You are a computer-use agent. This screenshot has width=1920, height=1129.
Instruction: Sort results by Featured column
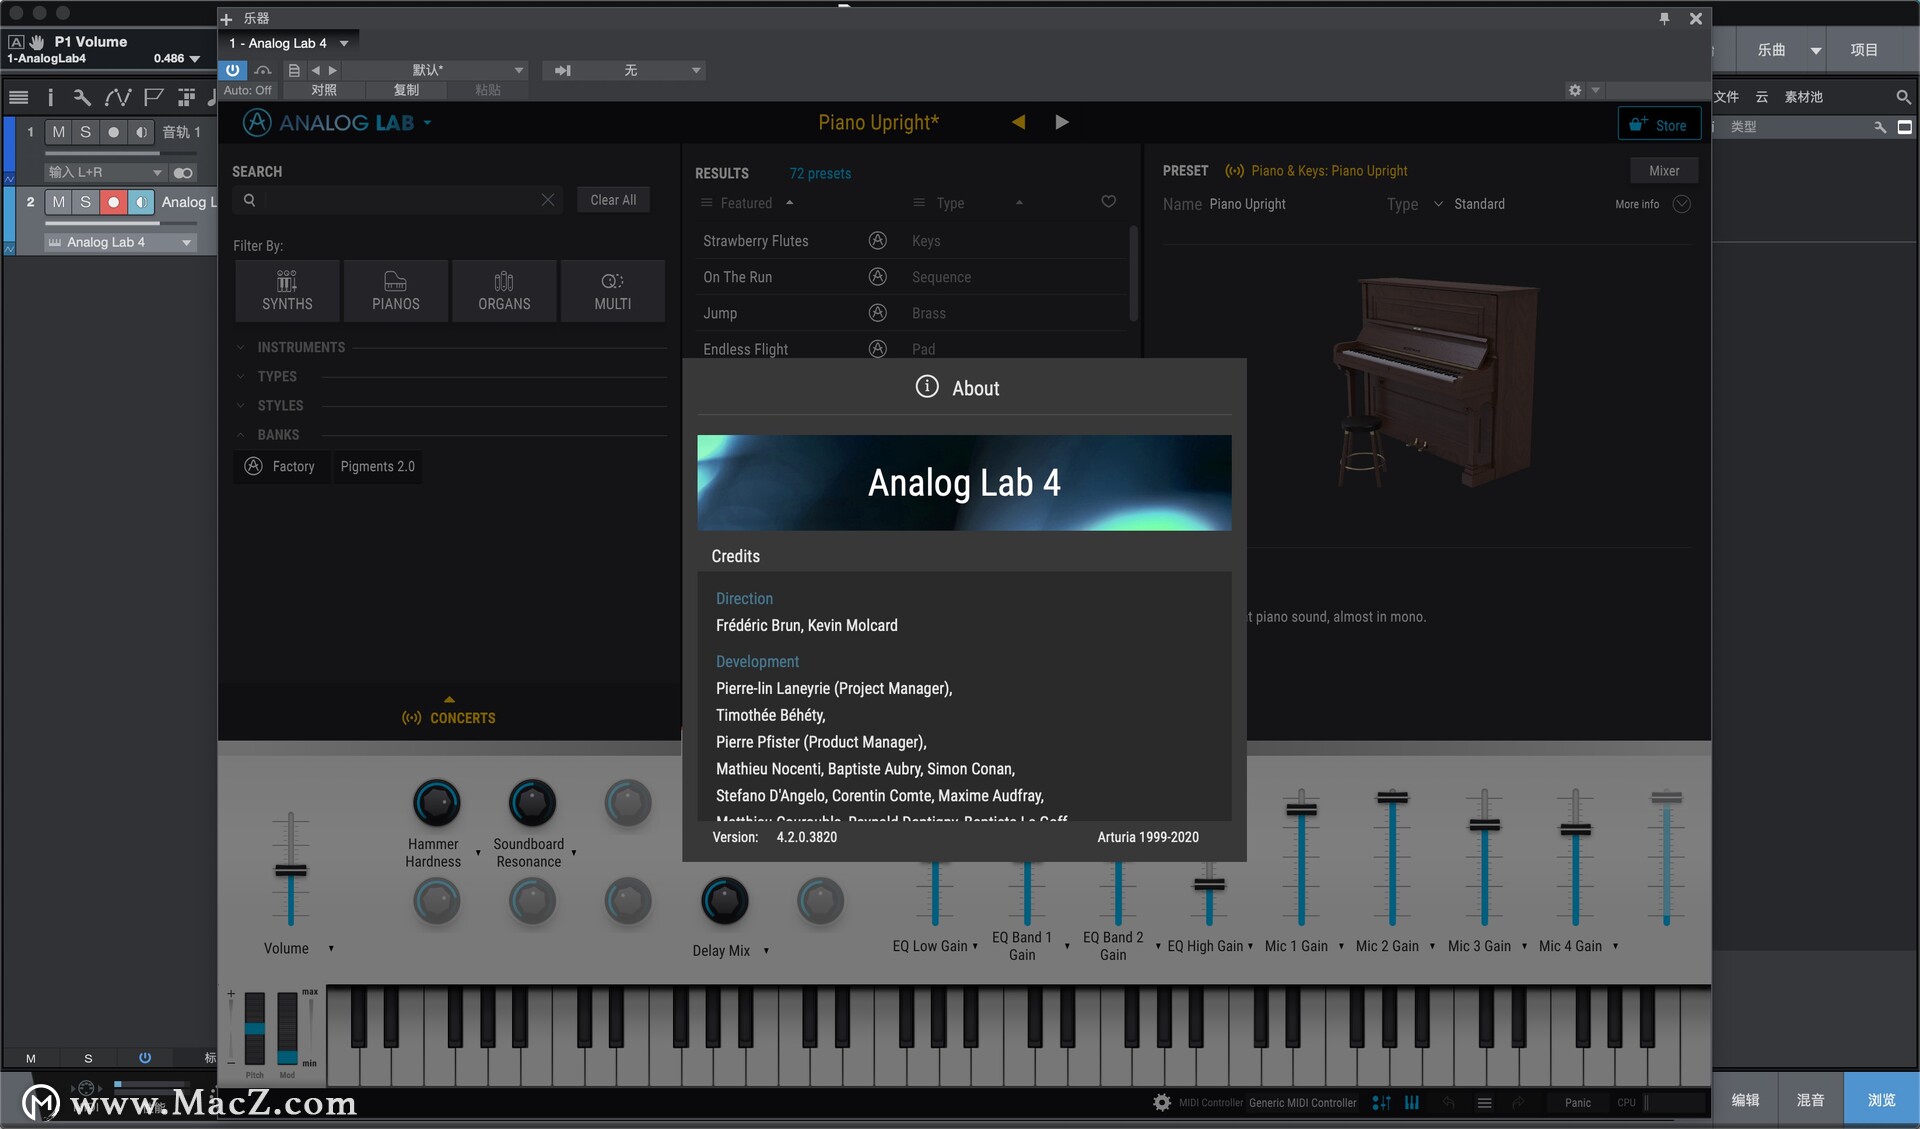tap(747, 203)
